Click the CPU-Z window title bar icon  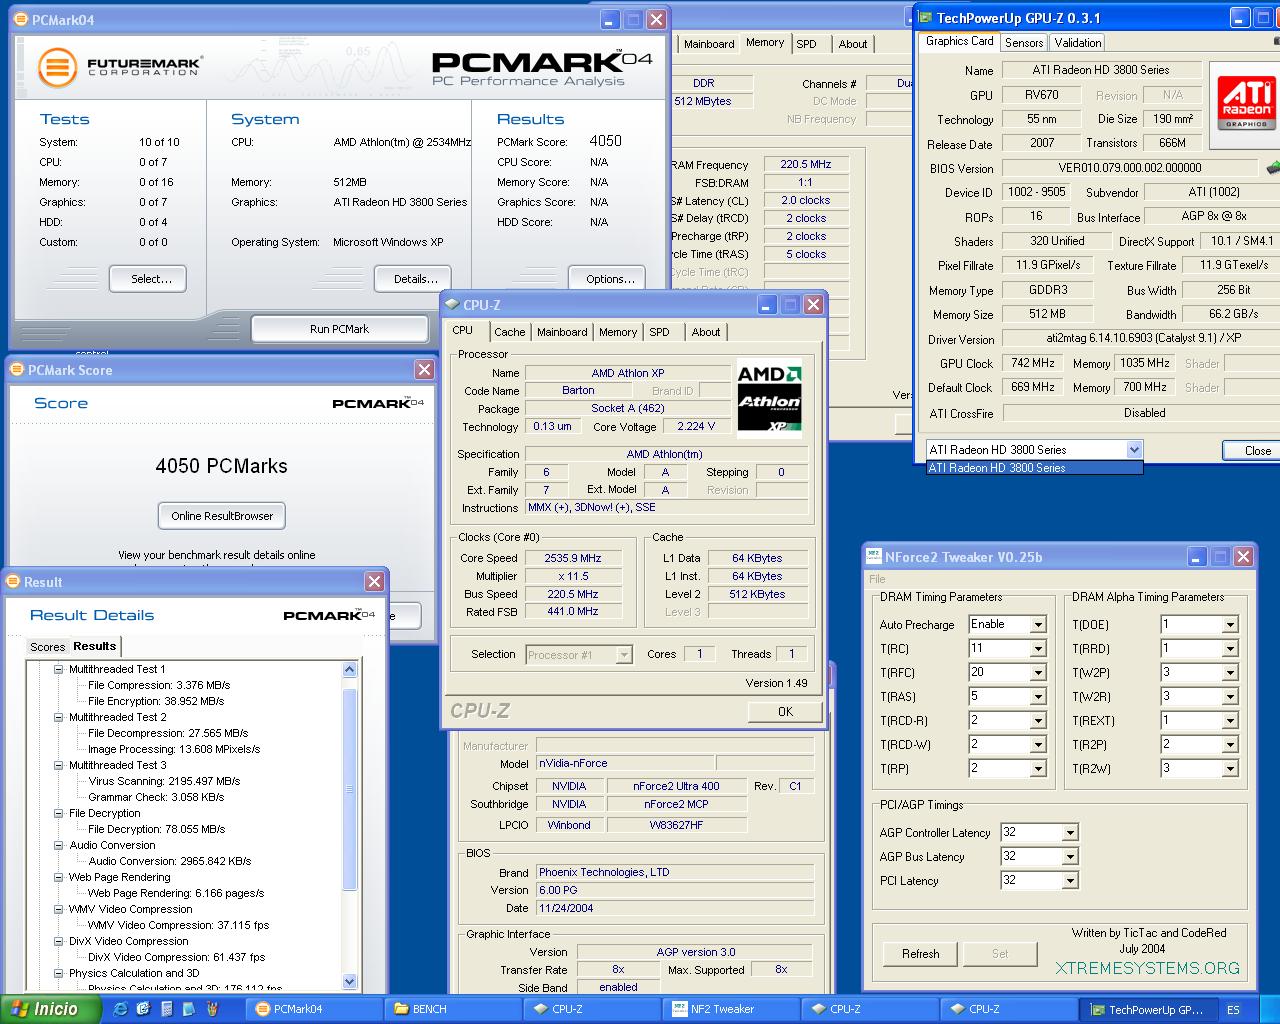(x=452, y=305)
